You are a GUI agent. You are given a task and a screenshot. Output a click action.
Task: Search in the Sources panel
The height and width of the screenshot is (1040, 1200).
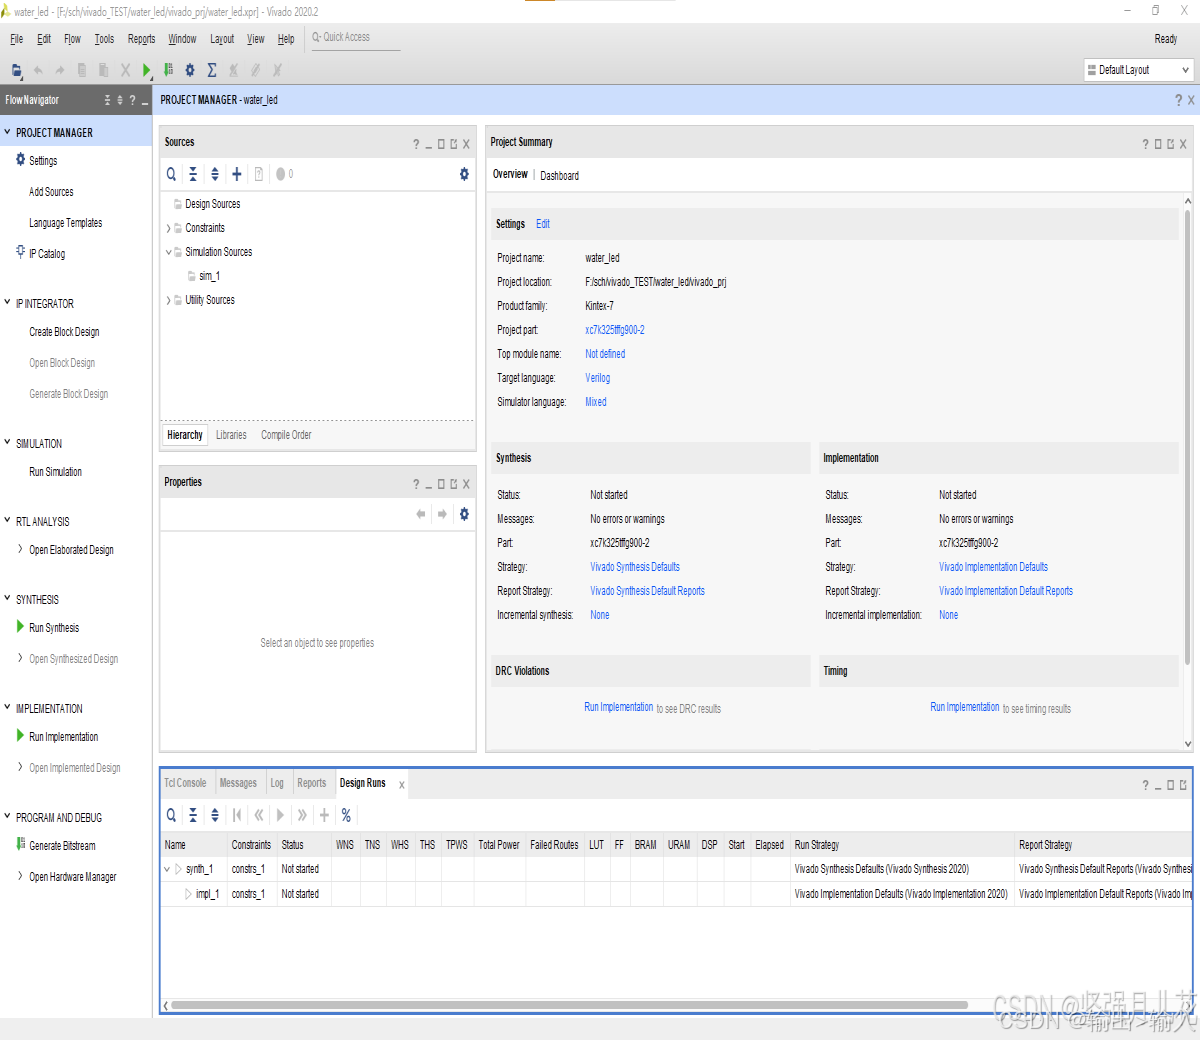click(171, 174)
